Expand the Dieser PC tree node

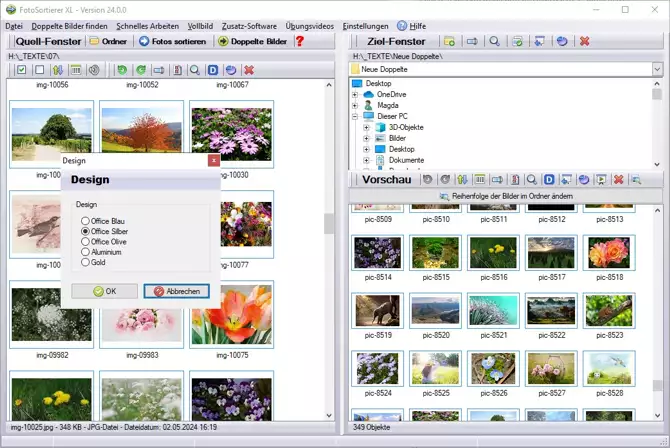point(355,117)
